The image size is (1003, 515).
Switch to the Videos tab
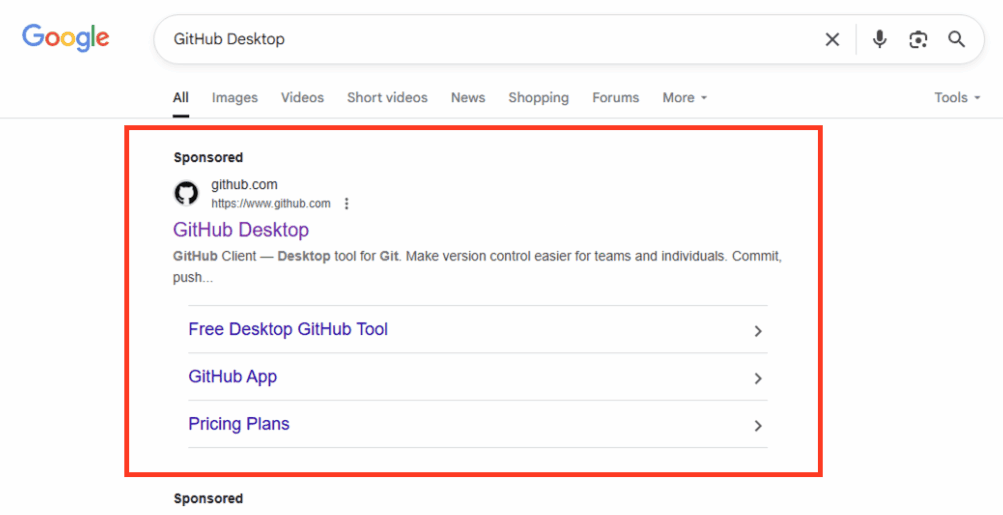pyautogui.click(x=302, y=97)
